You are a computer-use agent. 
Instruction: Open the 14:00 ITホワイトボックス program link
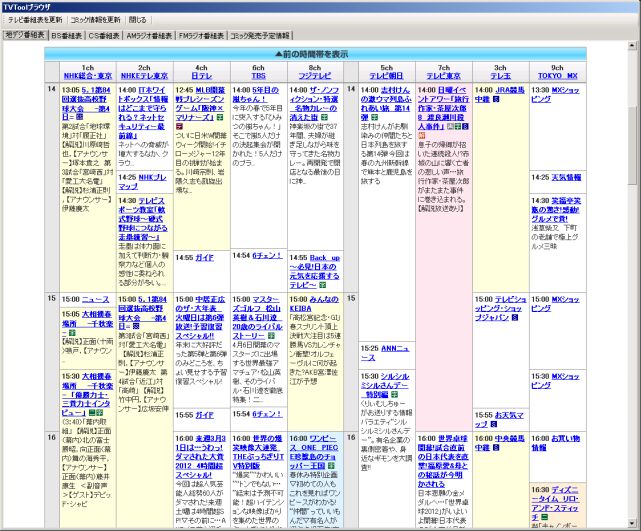143,112
